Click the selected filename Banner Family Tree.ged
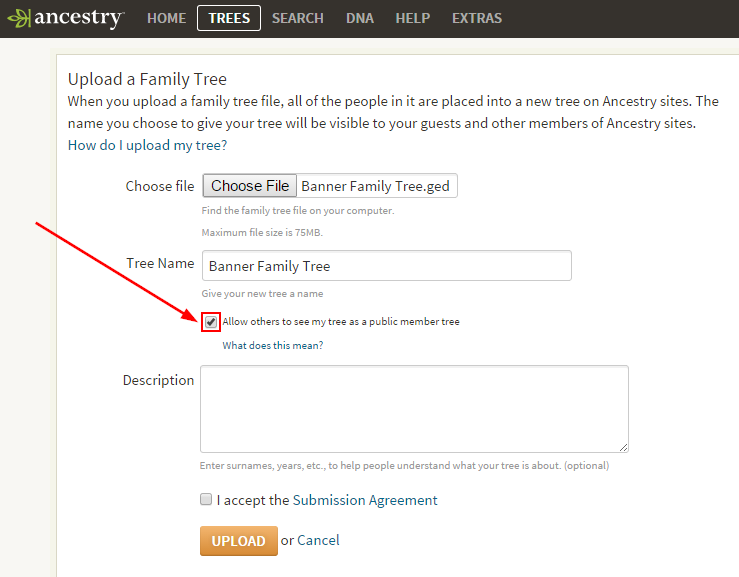739x577 pixels. click(x=375, y=186)
